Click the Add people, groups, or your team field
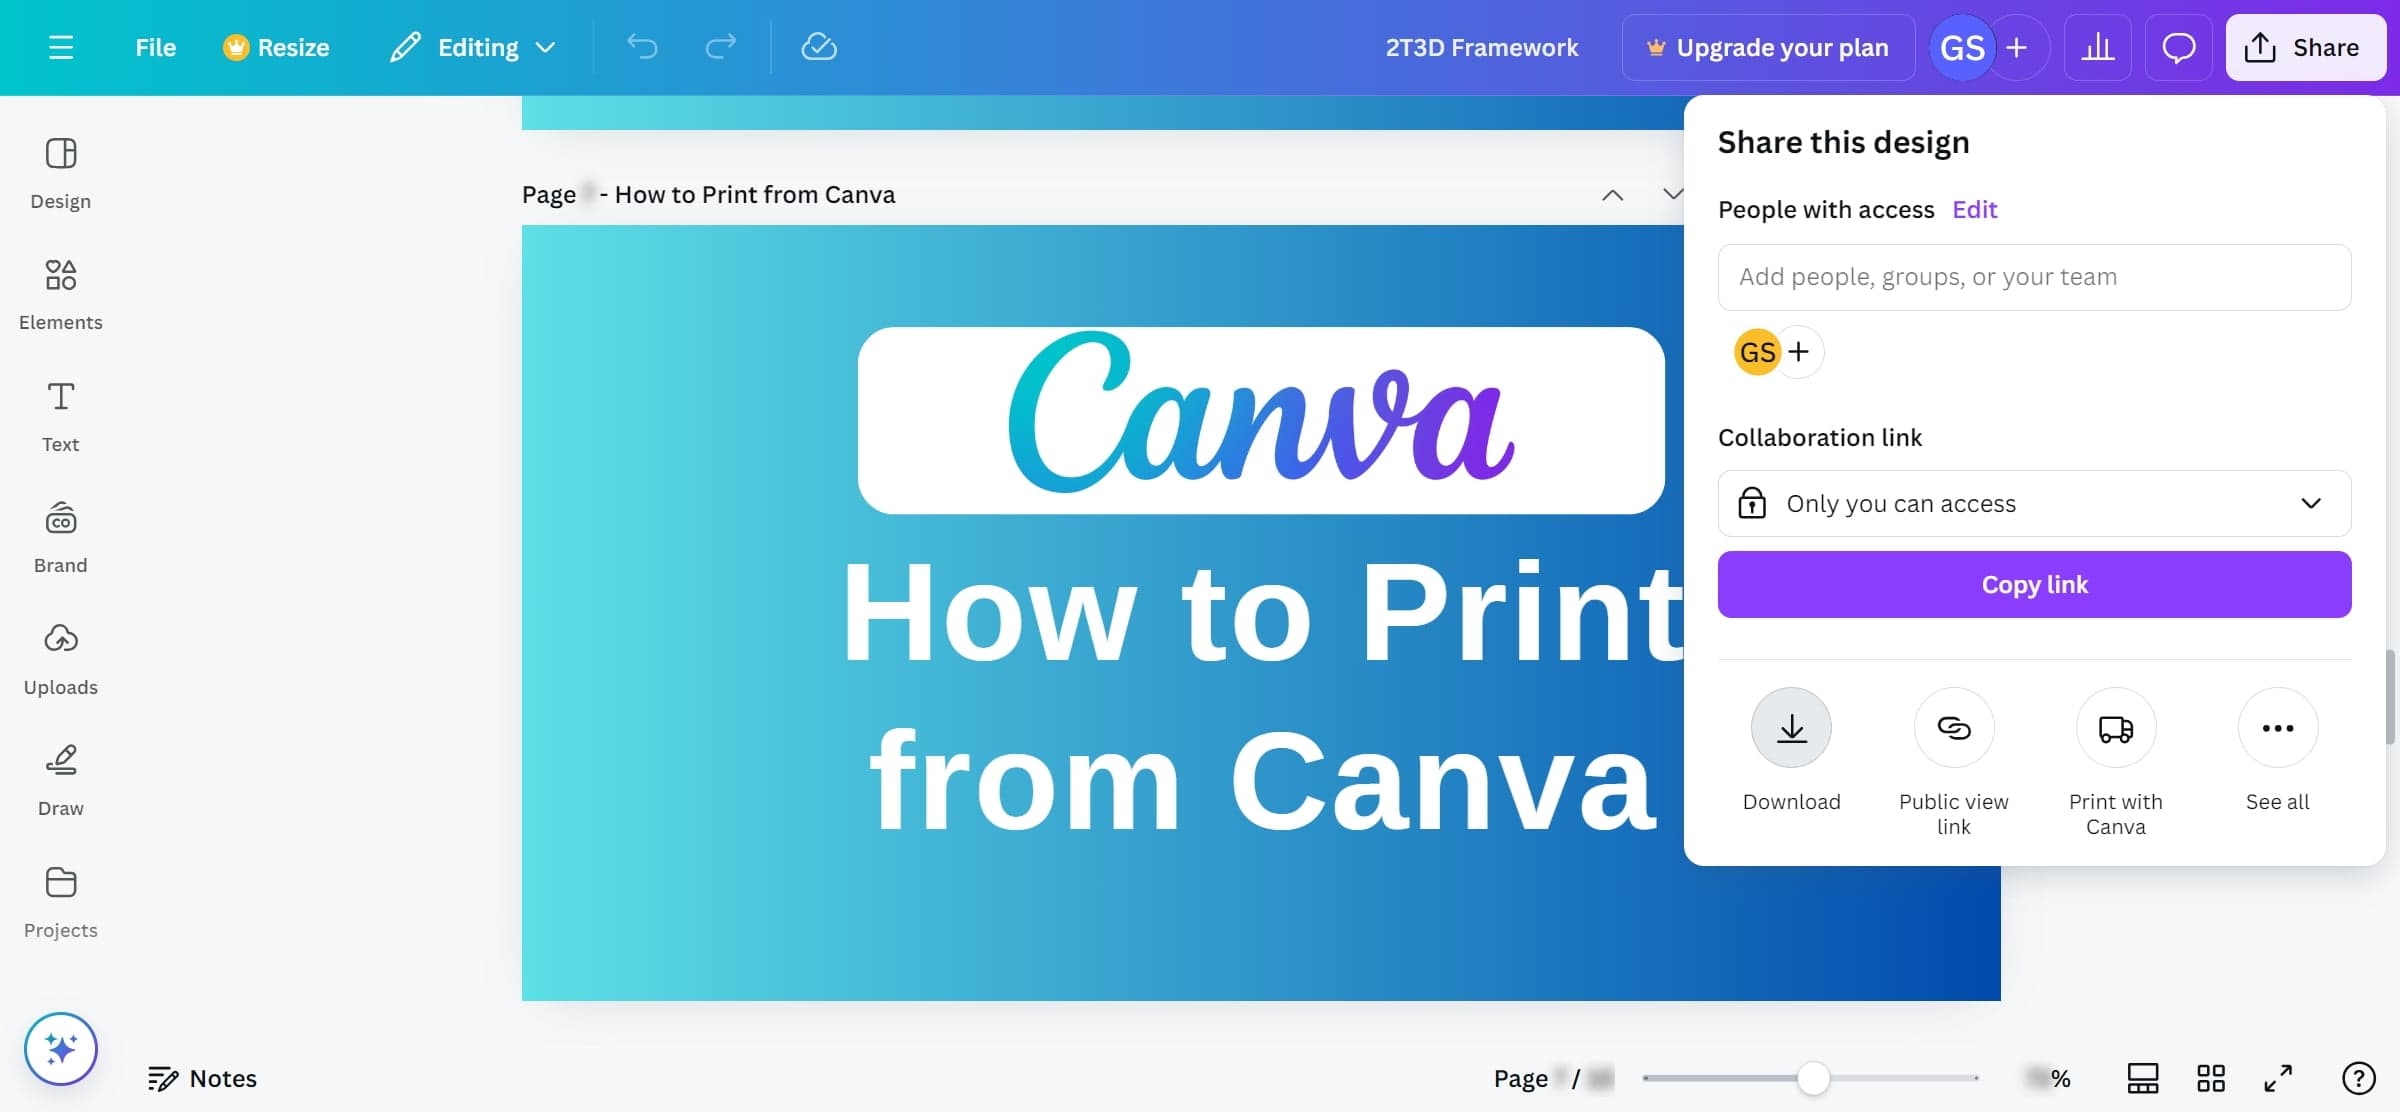Viewport: 2400px width, 1112px height. tap(2034, 277)
